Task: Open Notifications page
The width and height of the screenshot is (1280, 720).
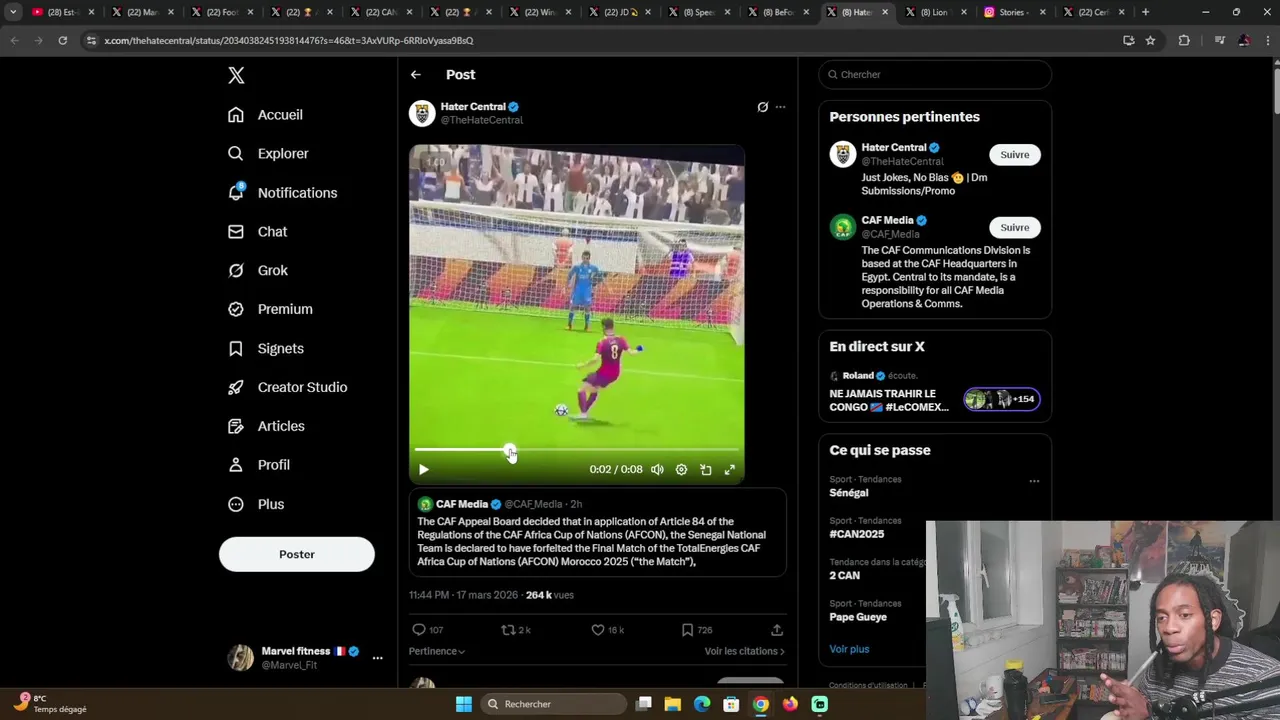Action: click(x=282, y=193)
